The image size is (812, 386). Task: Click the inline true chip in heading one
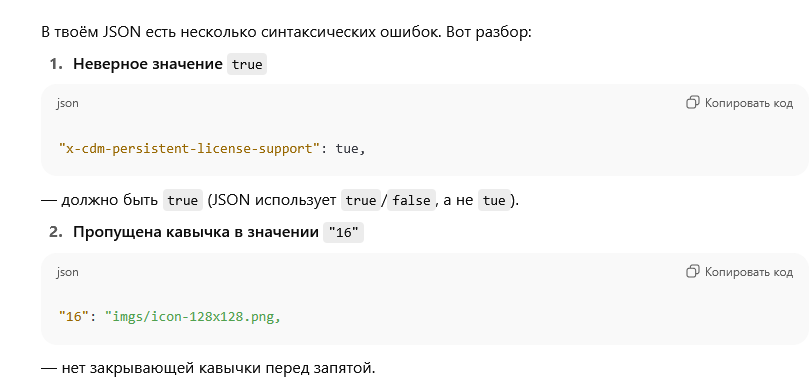[247, 65]
